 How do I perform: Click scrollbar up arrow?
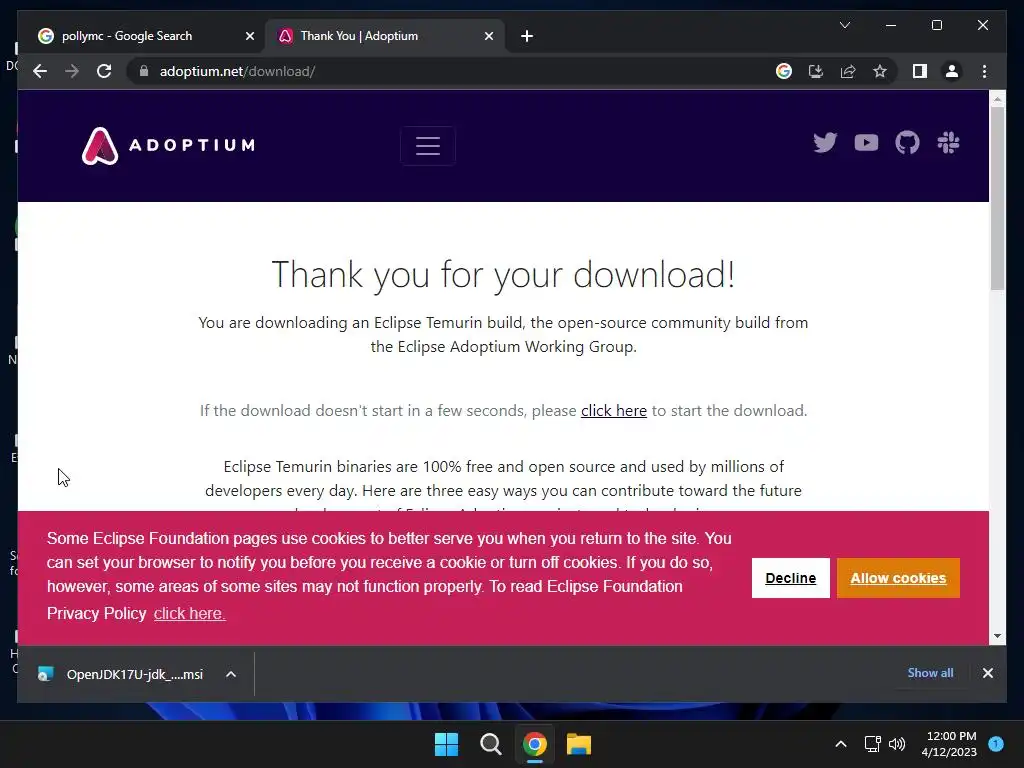997,99
